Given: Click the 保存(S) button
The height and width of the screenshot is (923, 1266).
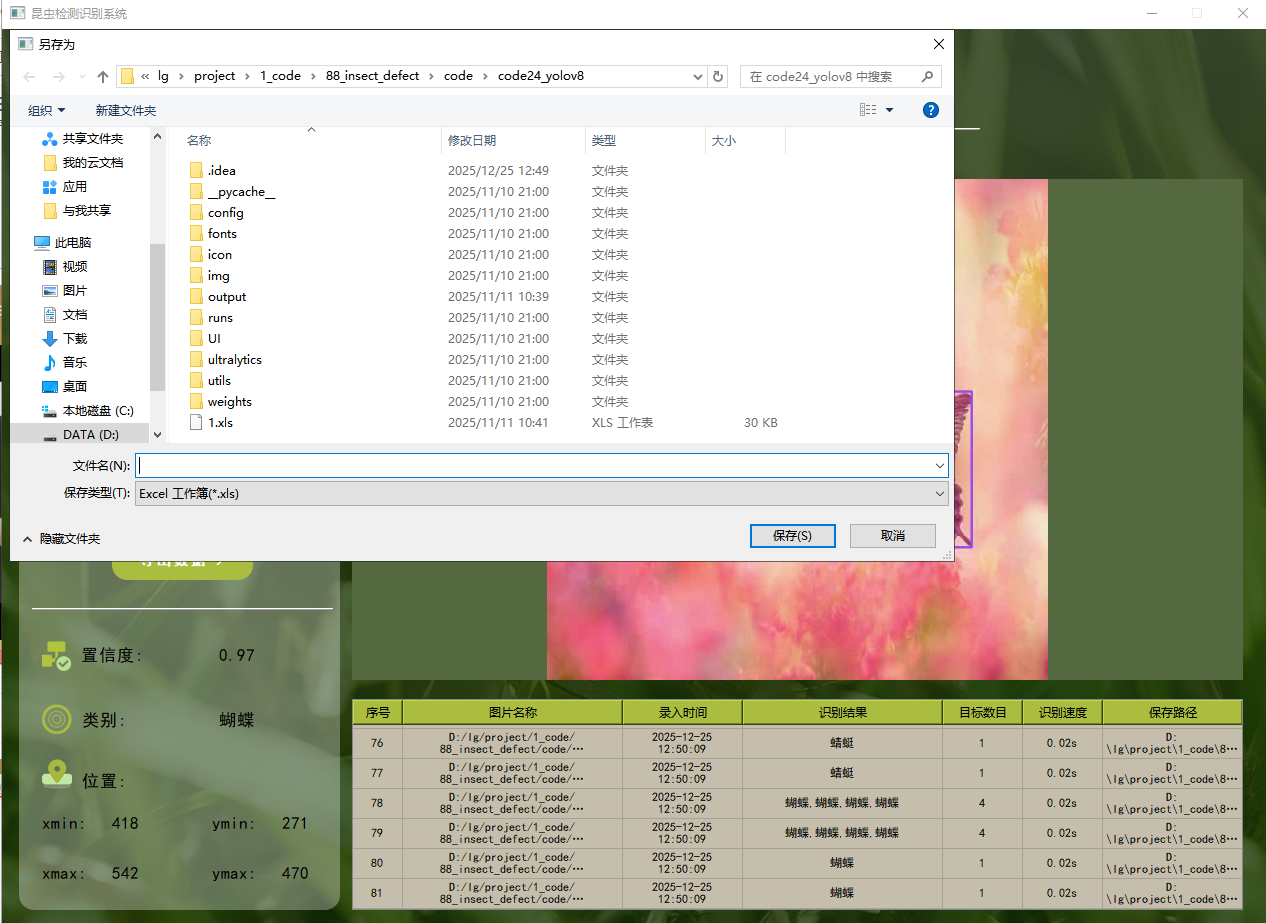Looking at the screenshot, I should click(x=792, y=536).
